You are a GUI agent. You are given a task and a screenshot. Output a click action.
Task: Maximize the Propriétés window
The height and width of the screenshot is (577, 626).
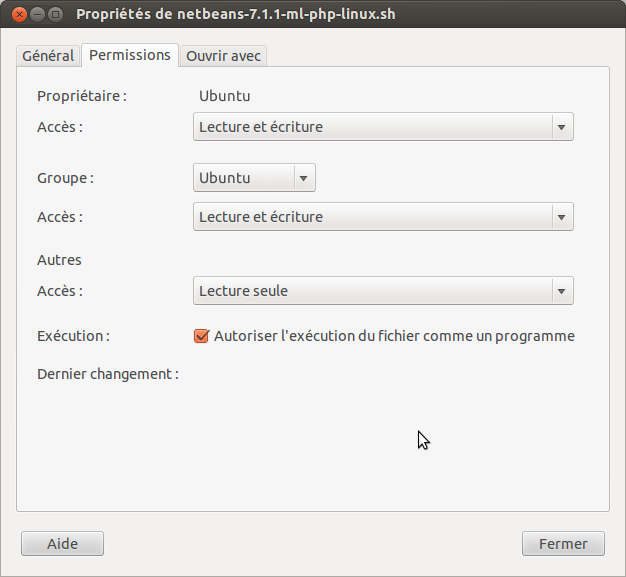[55, 14]
